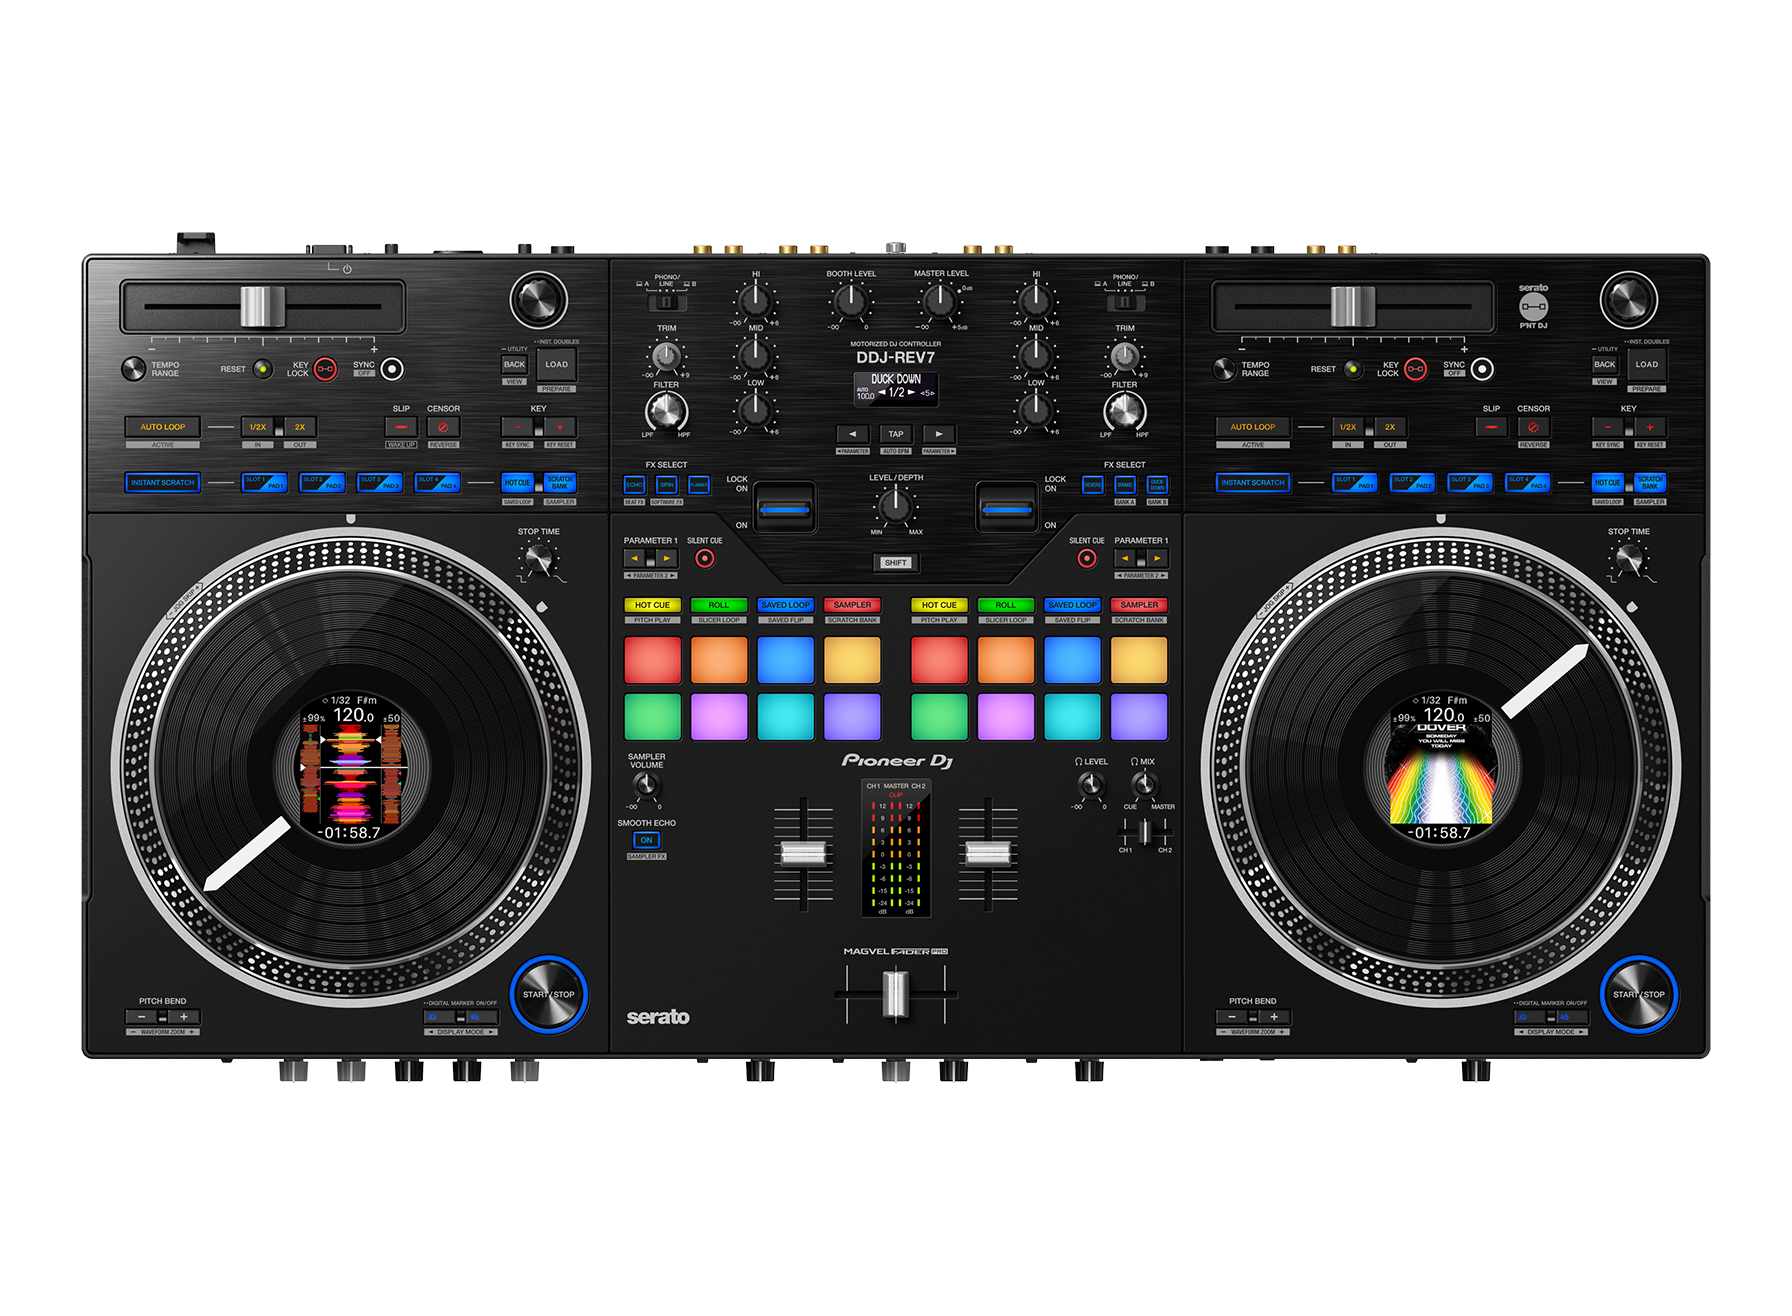Toggle the left FX lever
Screen dimensions: 1792x1316
[784, 508]
